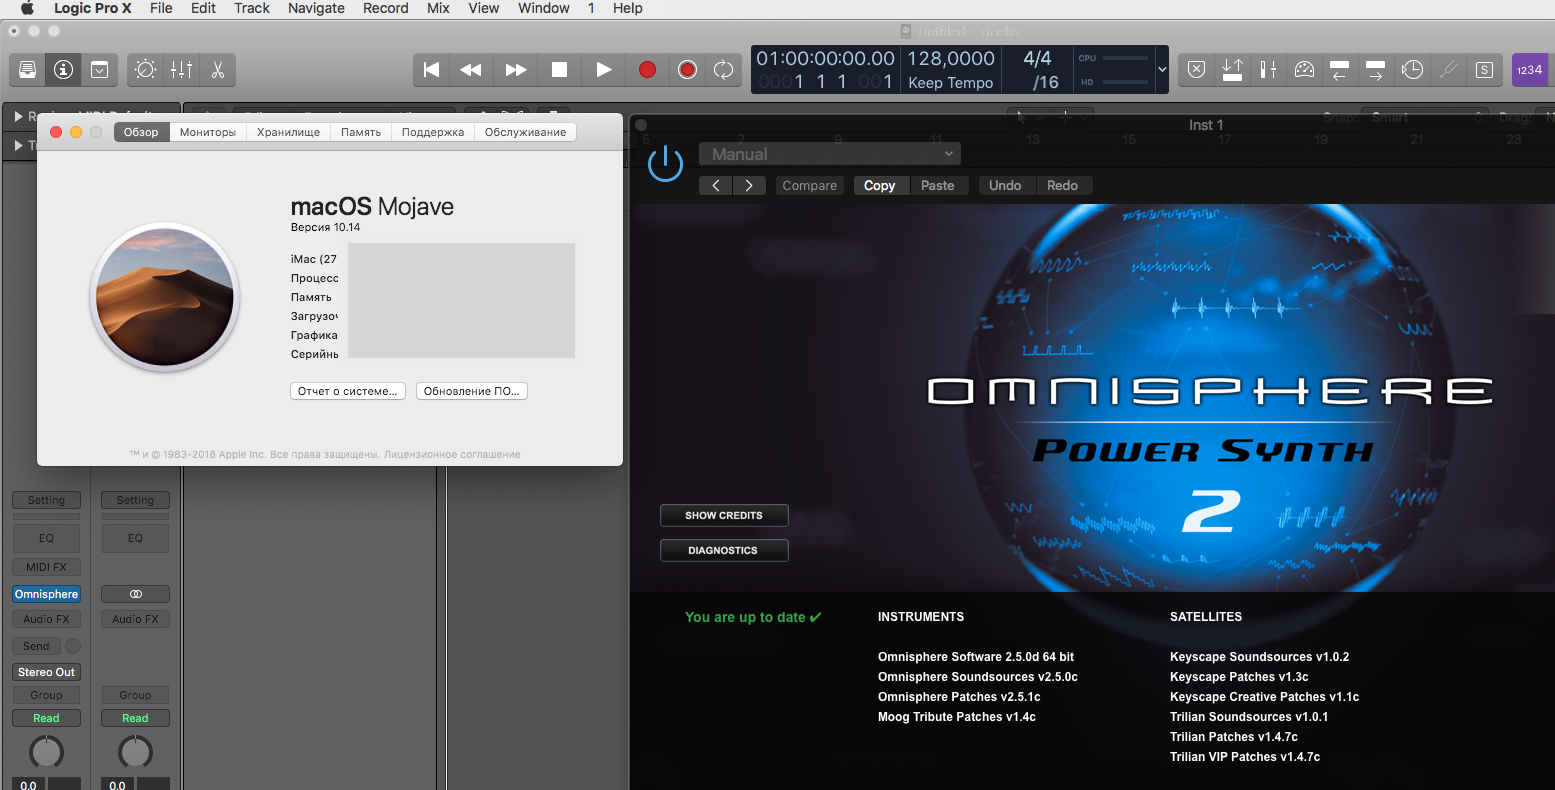The height and width of the screenshot is (790, 1555).
Task: Click the left-arrow bar toolbar icon
Action: click(1340, 70)
